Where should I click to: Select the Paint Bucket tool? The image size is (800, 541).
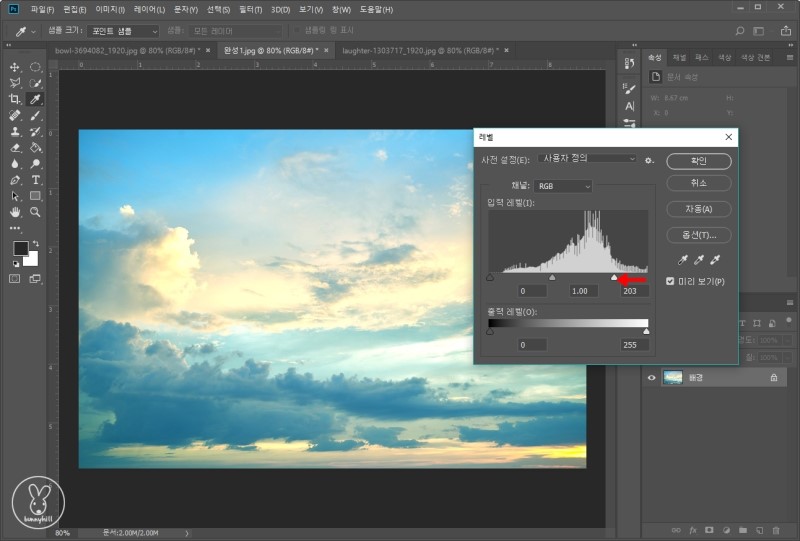click(x=36, y=148)
